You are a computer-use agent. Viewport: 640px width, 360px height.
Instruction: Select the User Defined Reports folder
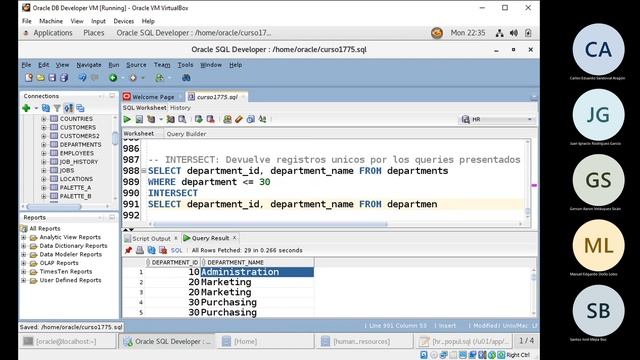point(70,280)
